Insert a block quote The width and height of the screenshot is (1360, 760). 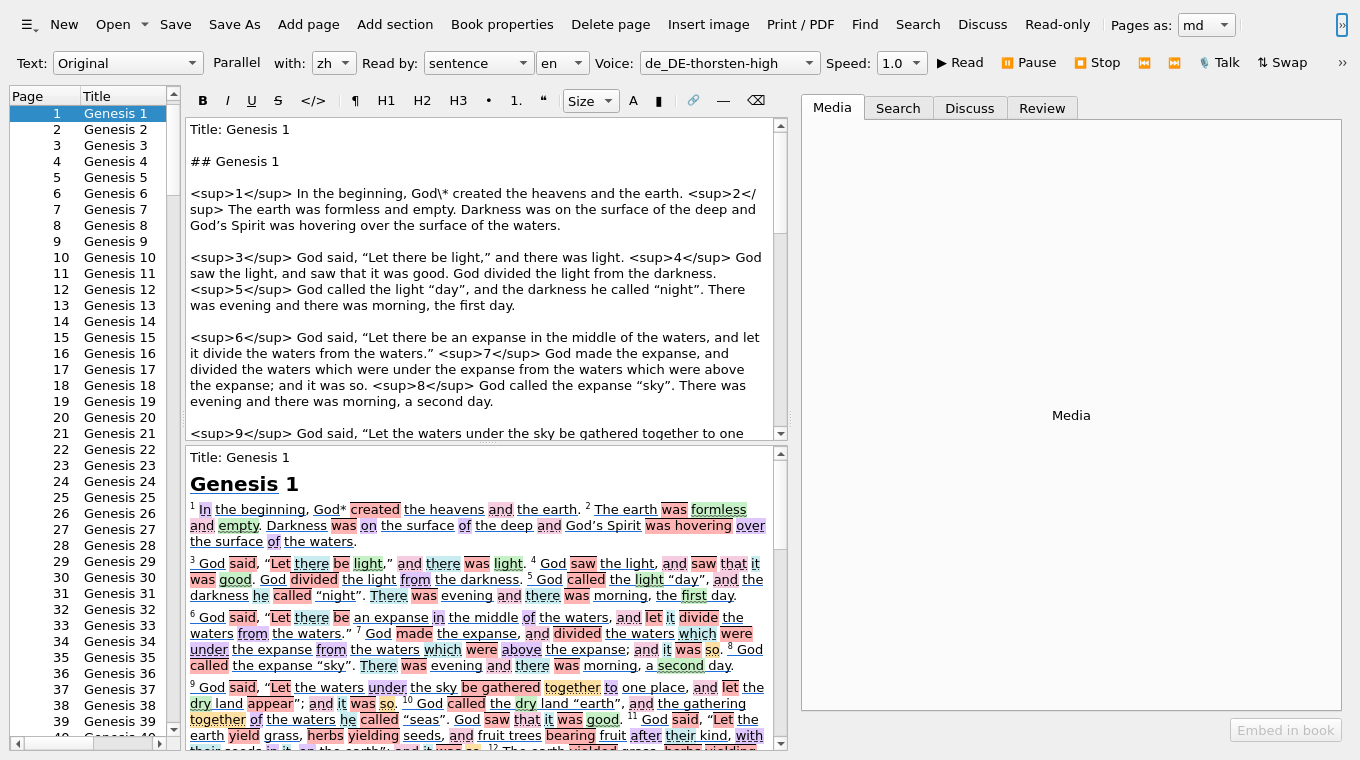pyautogui.click(x=543, y=100)
